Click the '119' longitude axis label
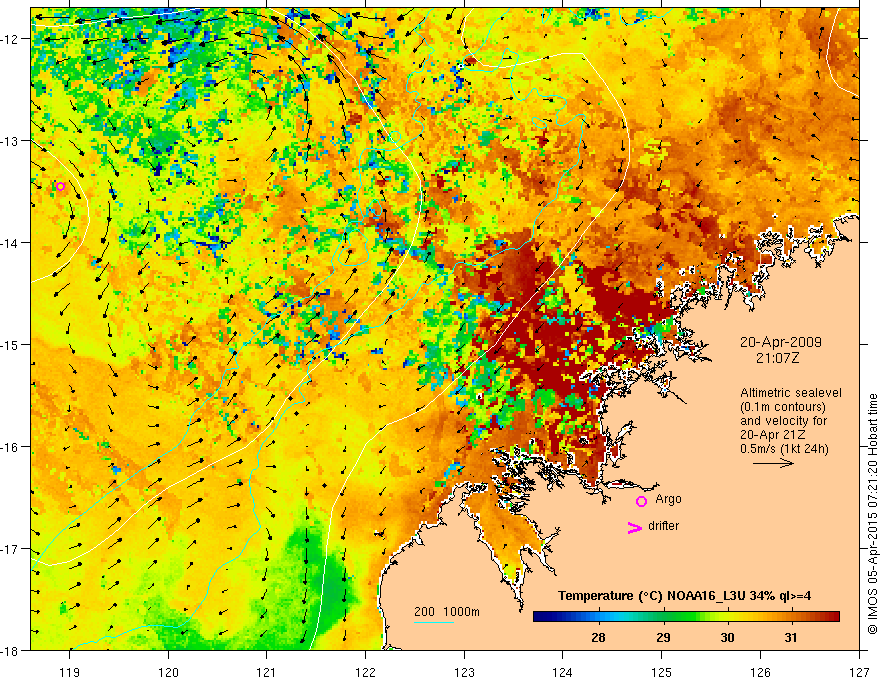Image resolution: width=880 pixels, height=680 pixels. [70, 672]
